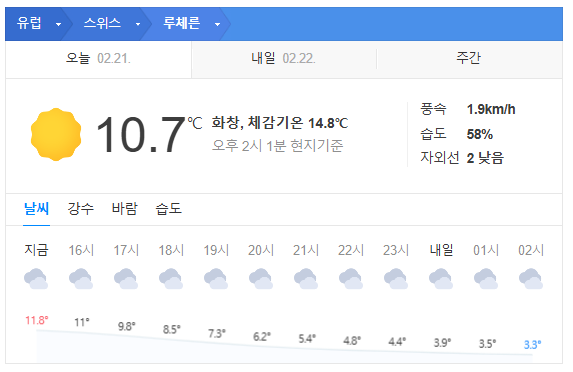Click the 3.9° temperature value
Screen dimensions: 573x372
point(442,343)
